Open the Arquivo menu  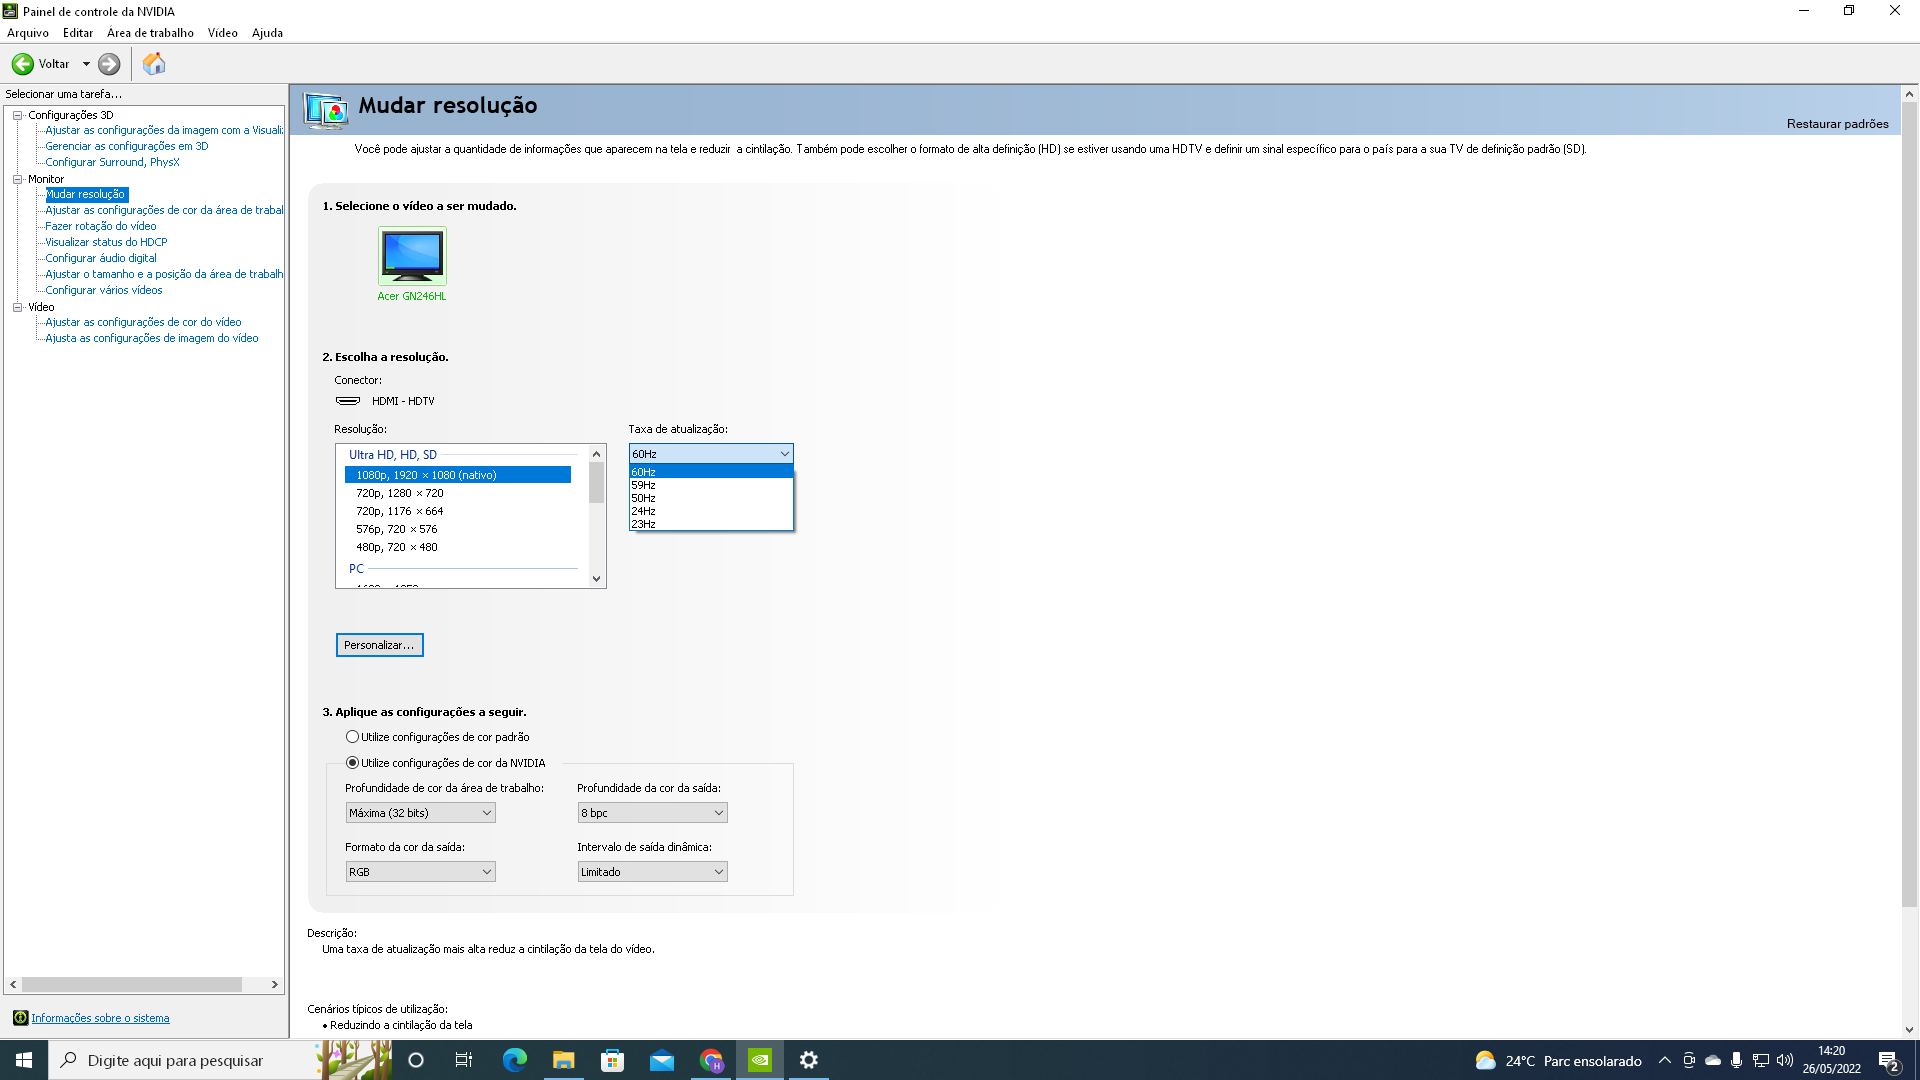pos(28,33)
